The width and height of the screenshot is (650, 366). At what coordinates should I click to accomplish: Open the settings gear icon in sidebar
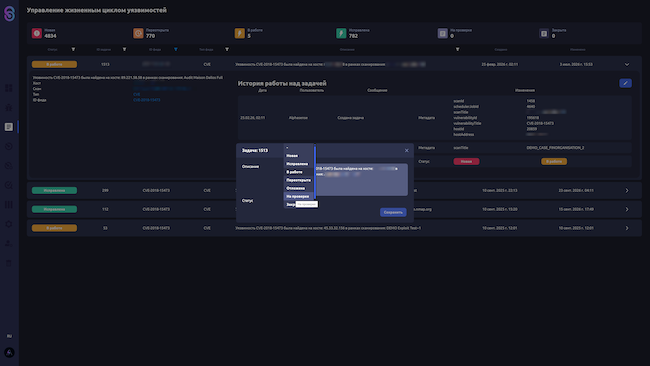point(9,224)
